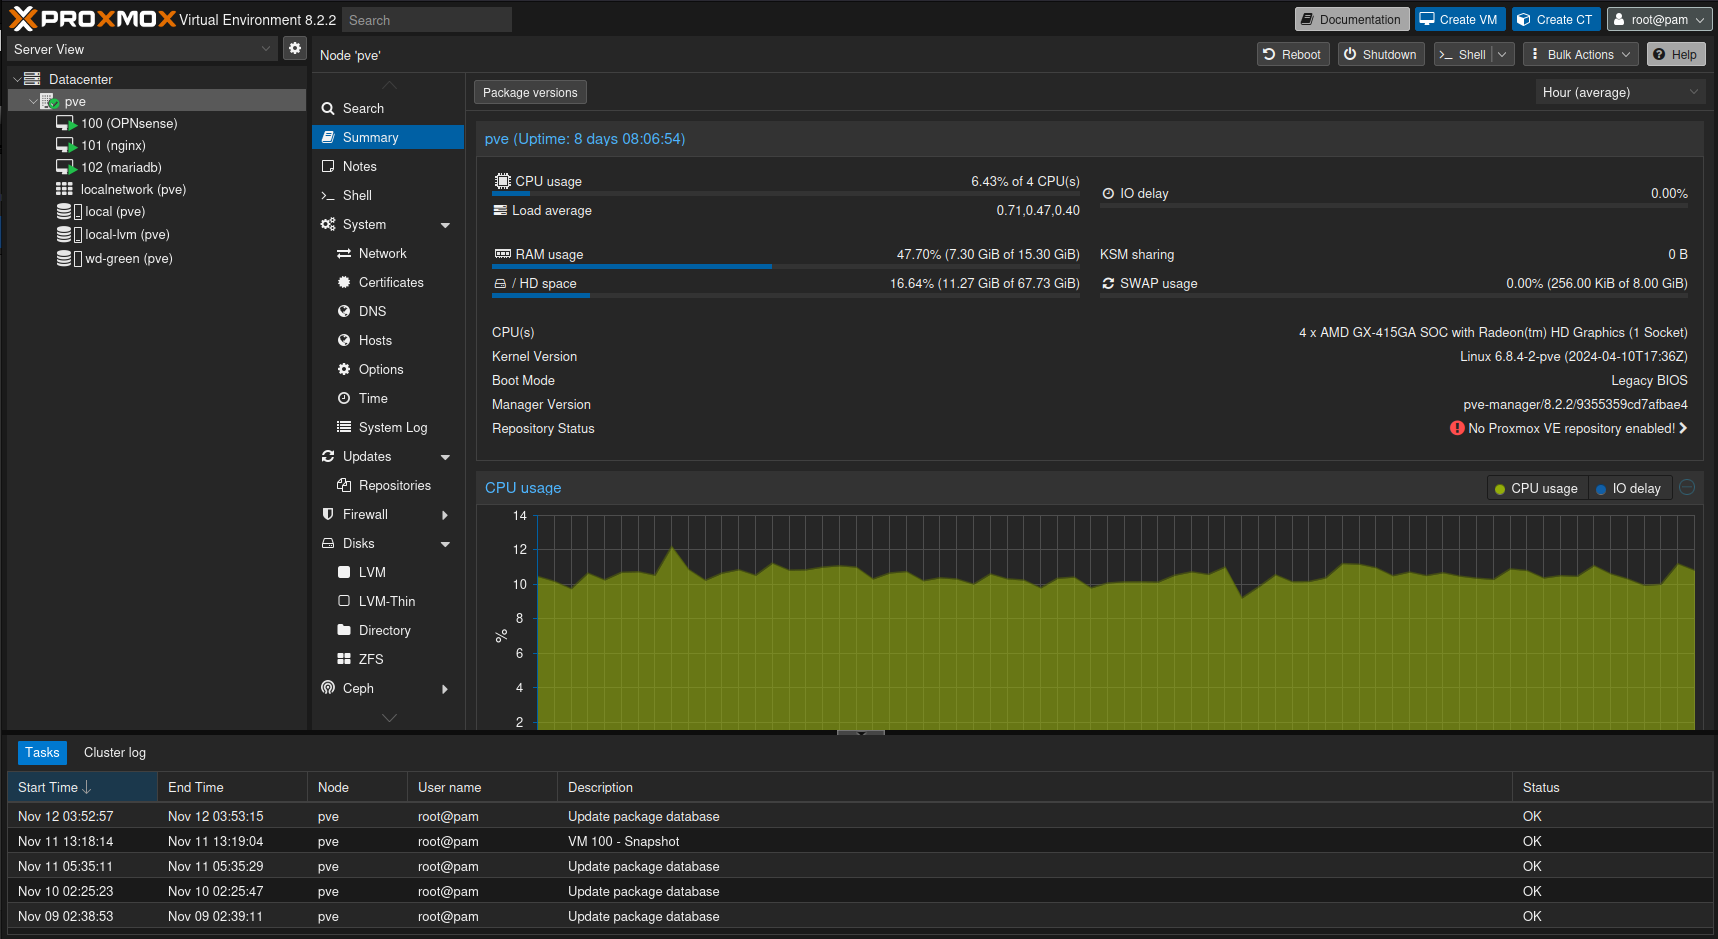Open Documentation

click(x=1352, y=19)
